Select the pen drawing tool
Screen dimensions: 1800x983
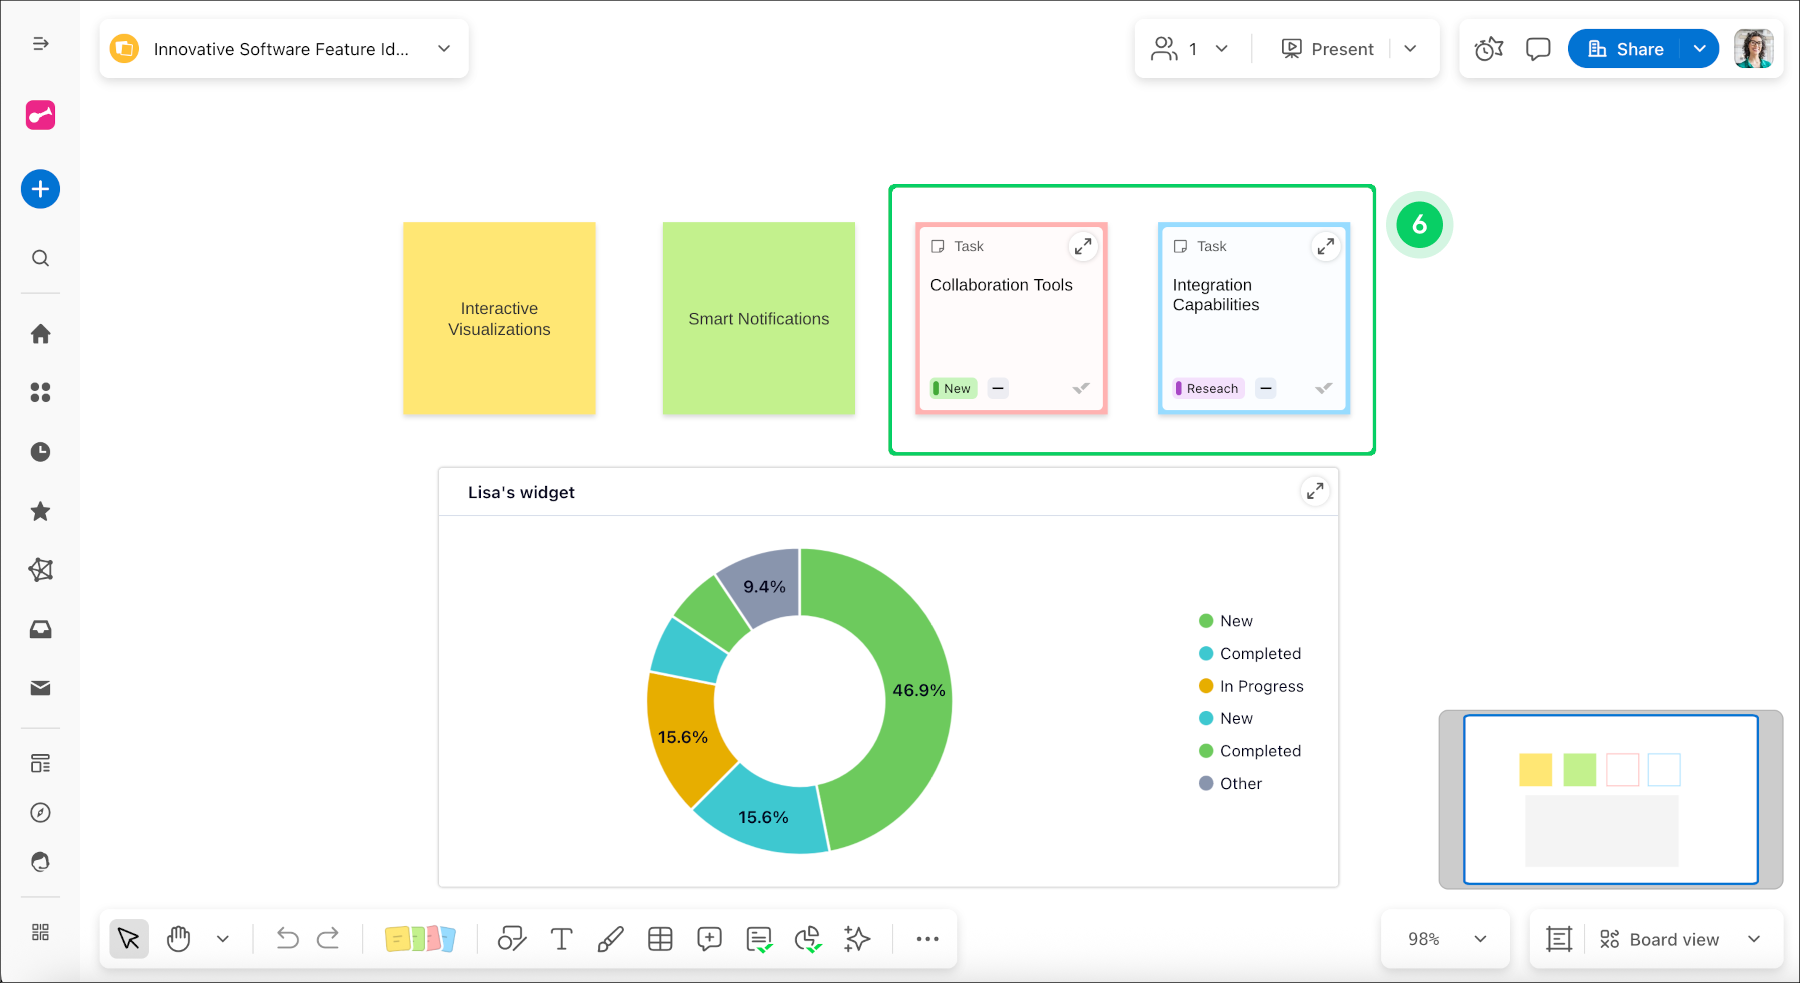[610, 939]
